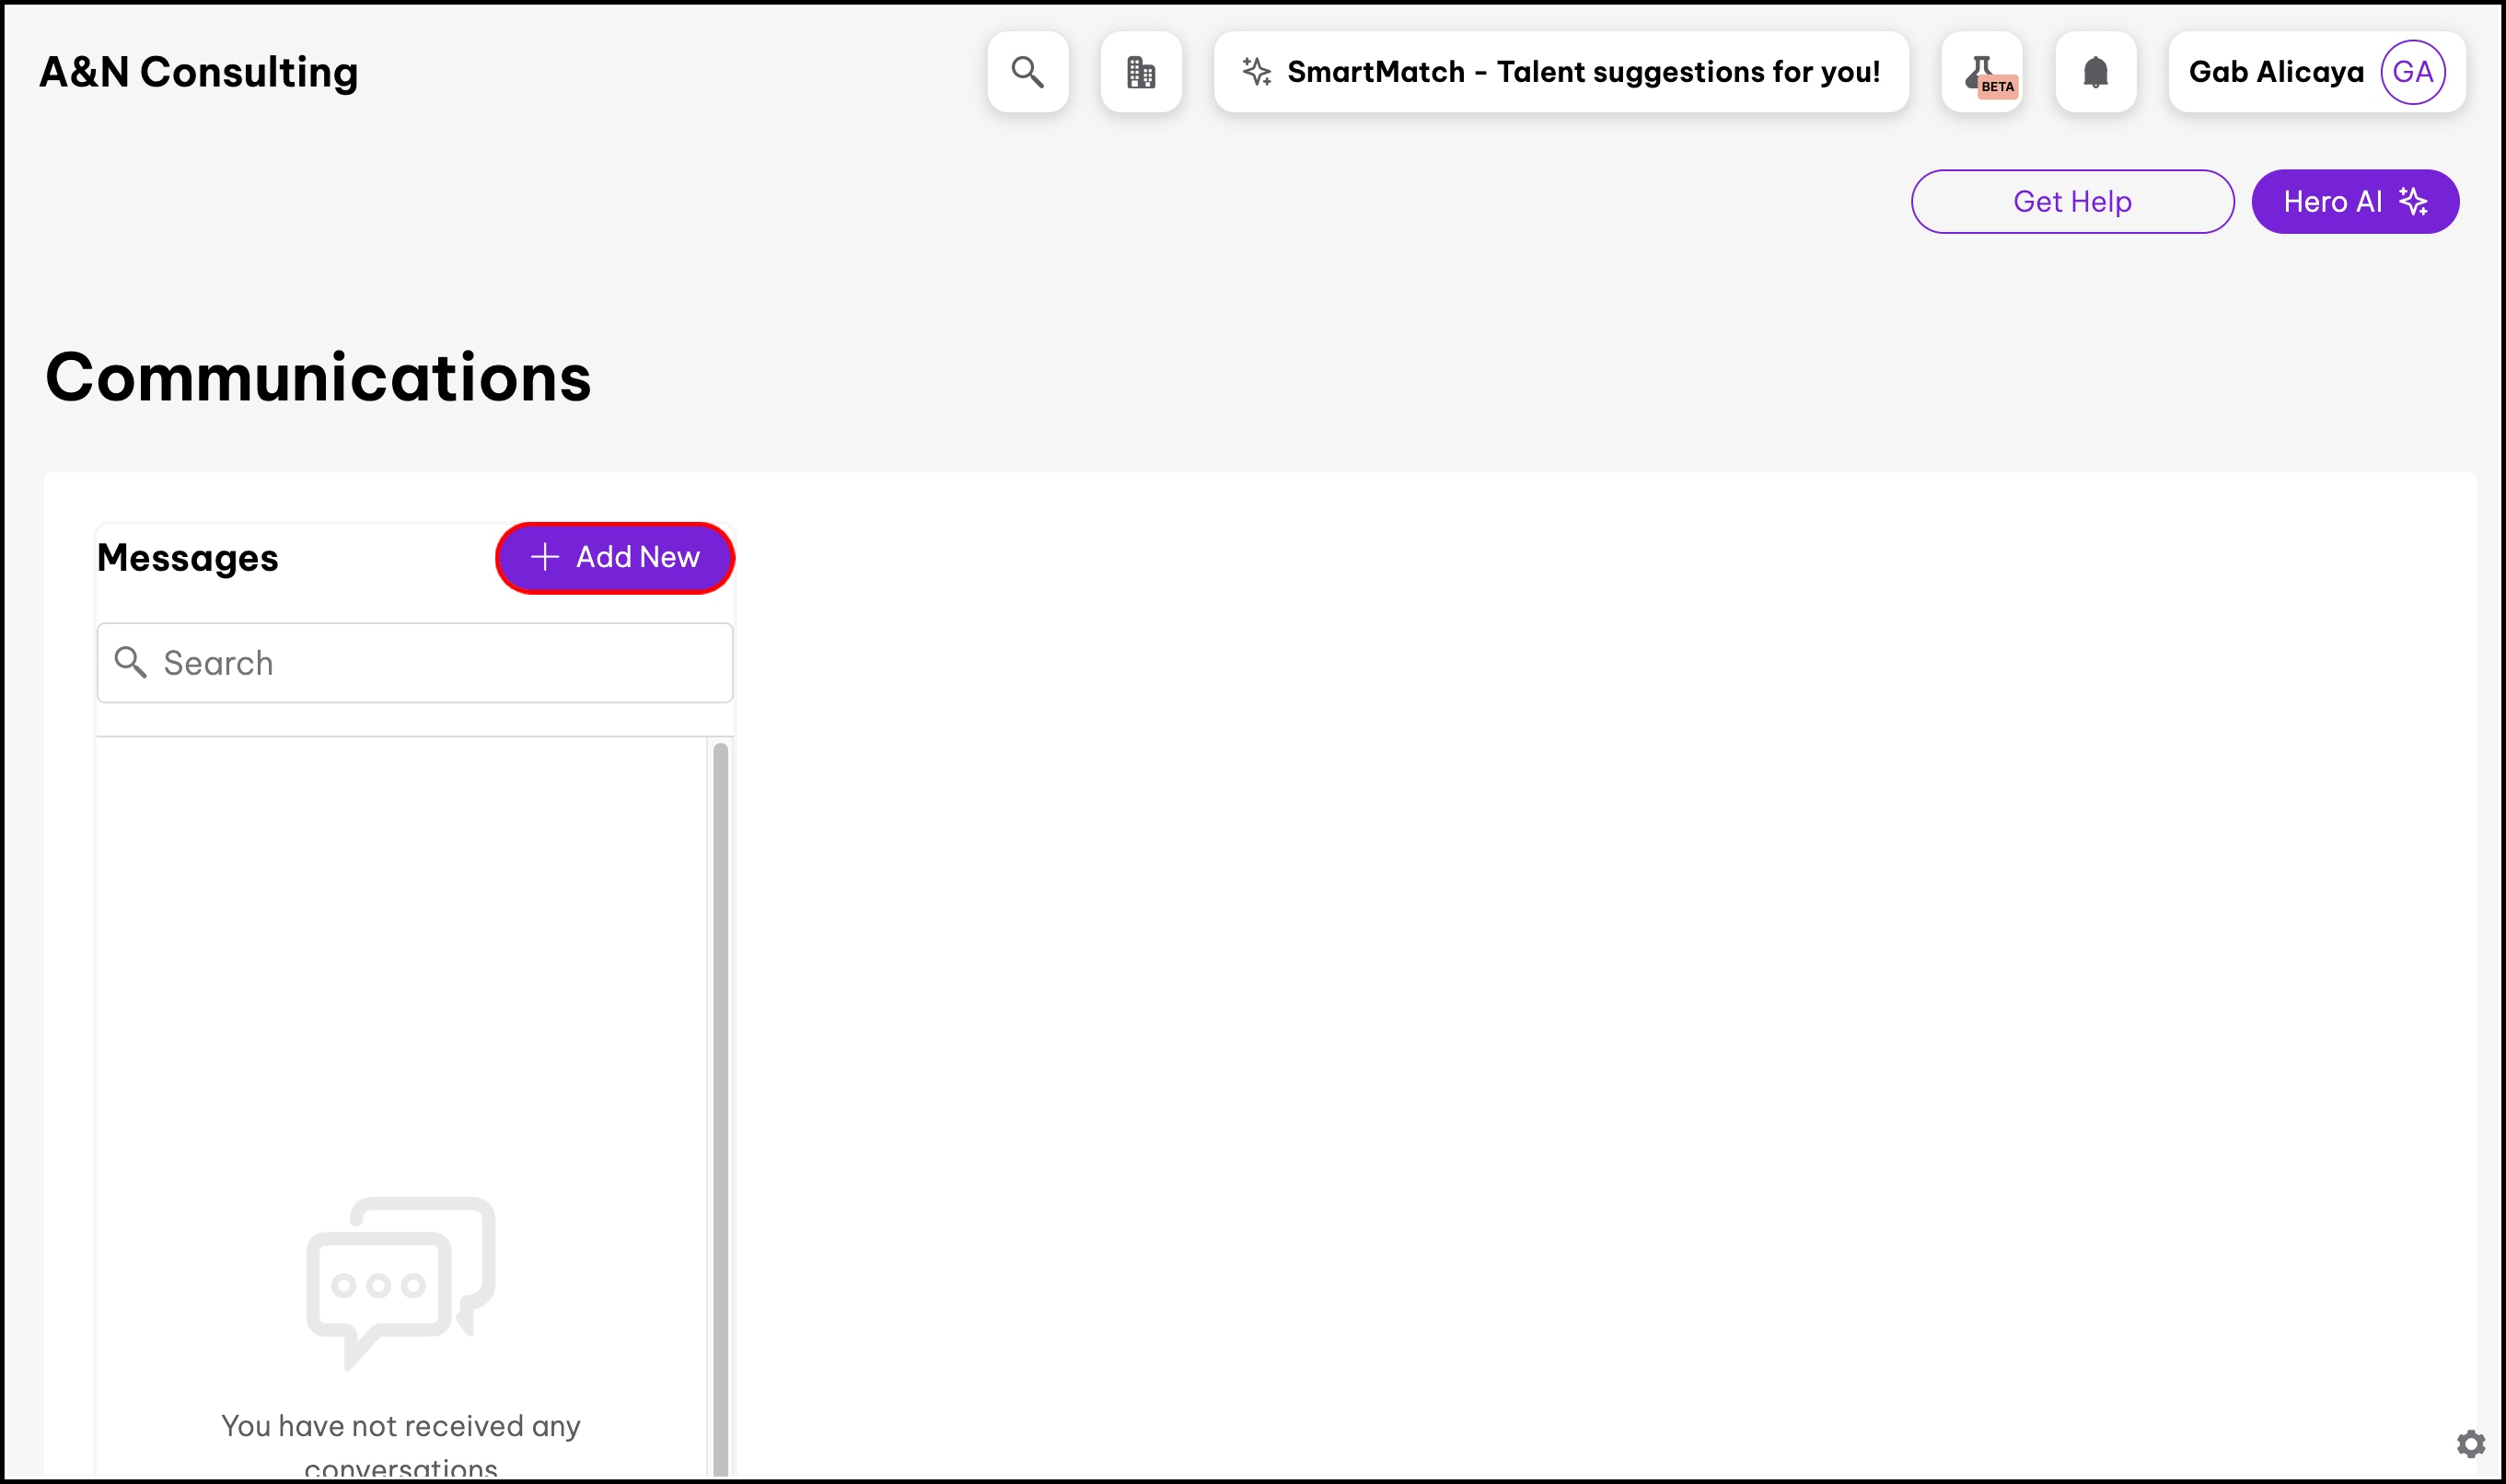Click the sparkle icon on Hero AI

pos(2413,201)
